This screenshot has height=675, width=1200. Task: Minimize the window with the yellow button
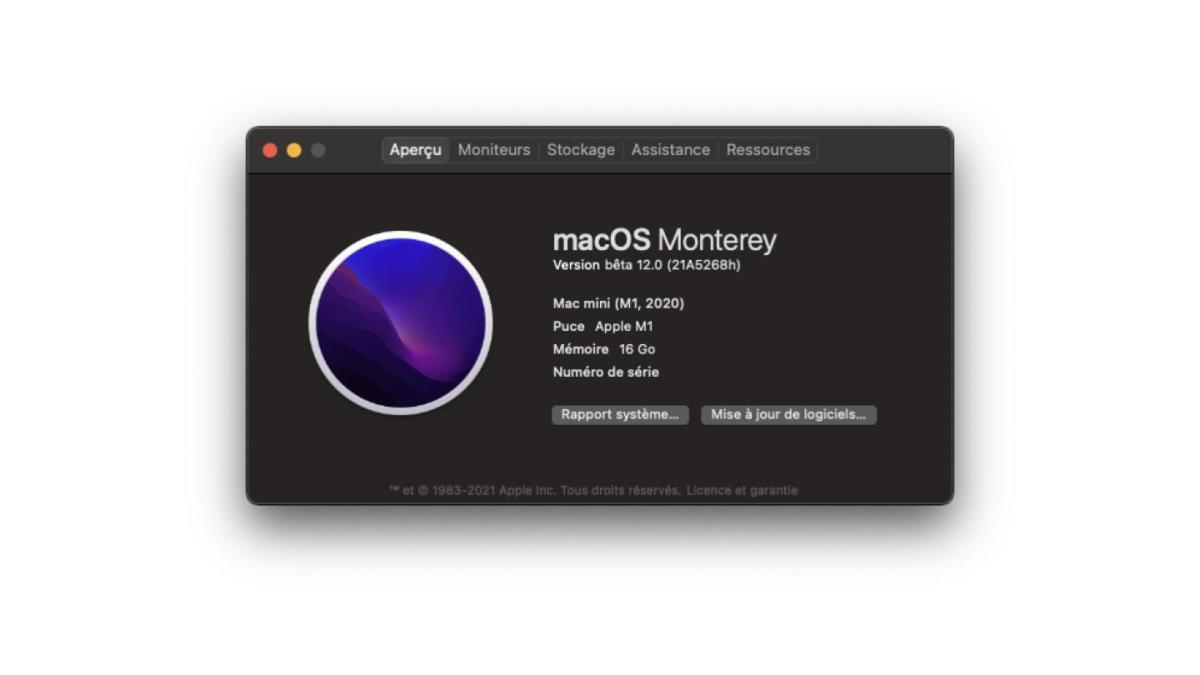click(x=294, y=150)
